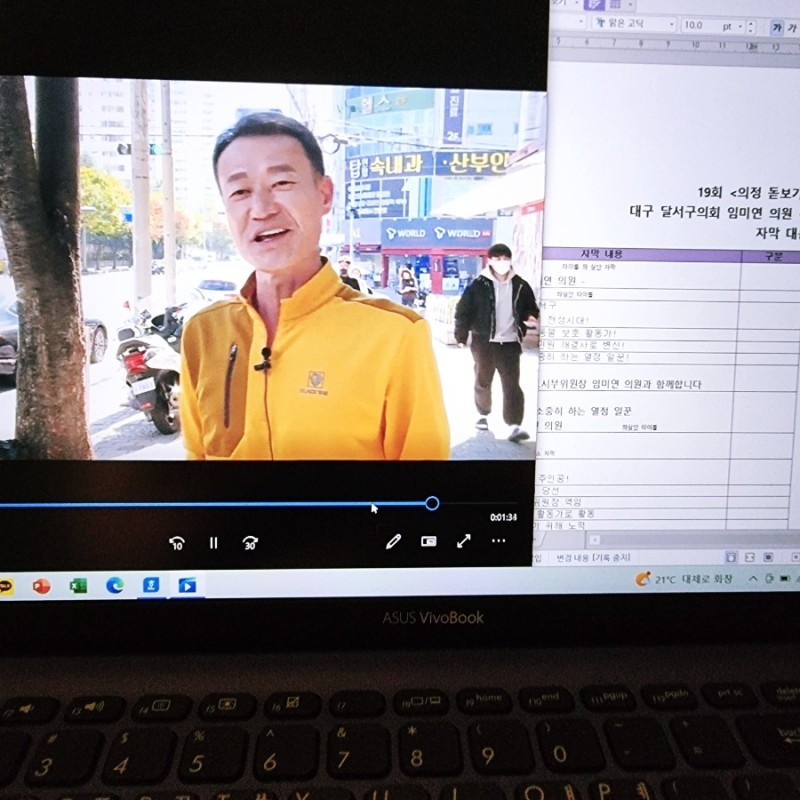Click the monitor icon in system tray
This screenshot has height=800, width=800.
coord(769,579)
